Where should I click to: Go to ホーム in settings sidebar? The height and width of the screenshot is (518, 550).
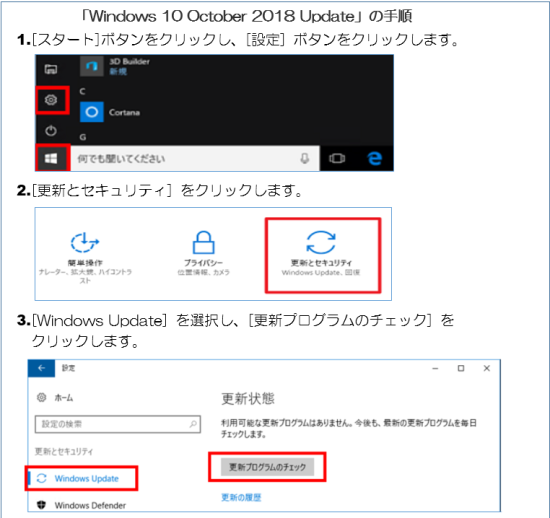[55, 398]
